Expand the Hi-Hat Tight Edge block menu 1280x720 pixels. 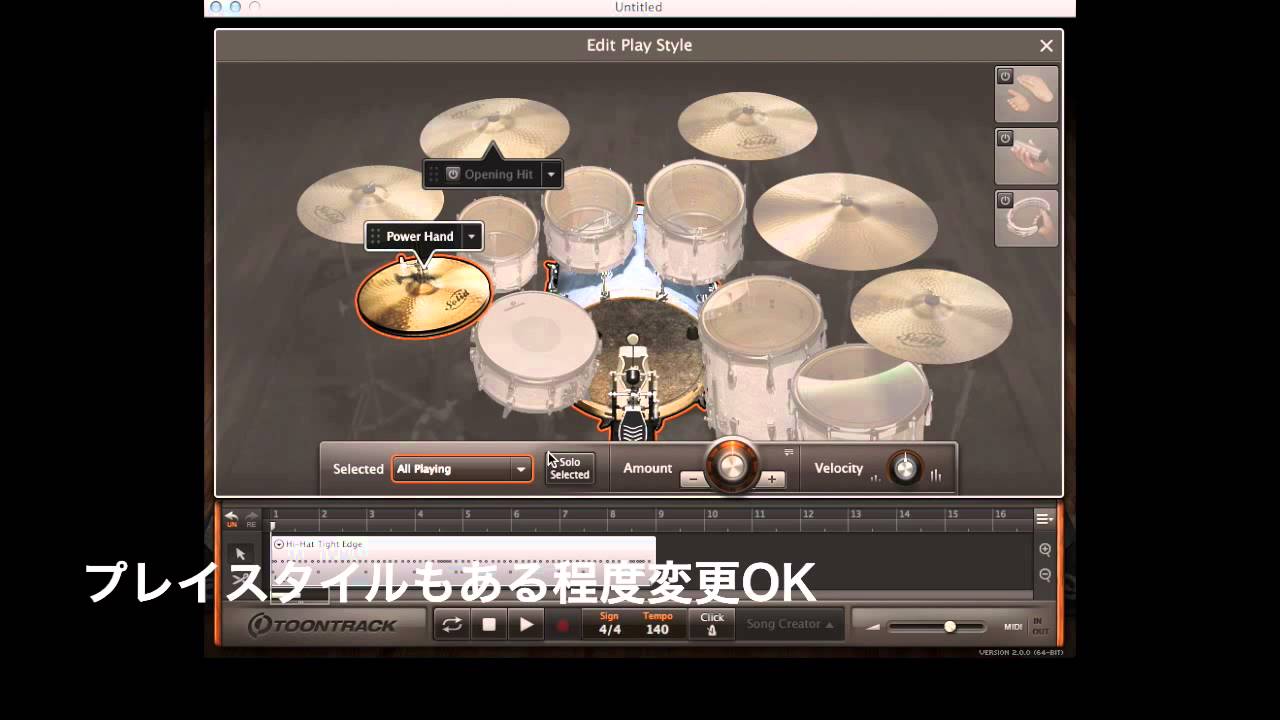[x=279, y=544]
